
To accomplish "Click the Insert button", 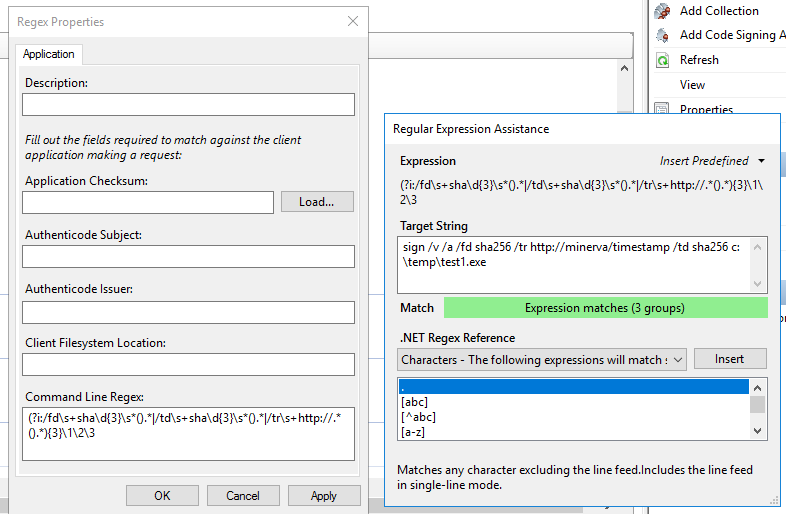I will tap(729, 359).
